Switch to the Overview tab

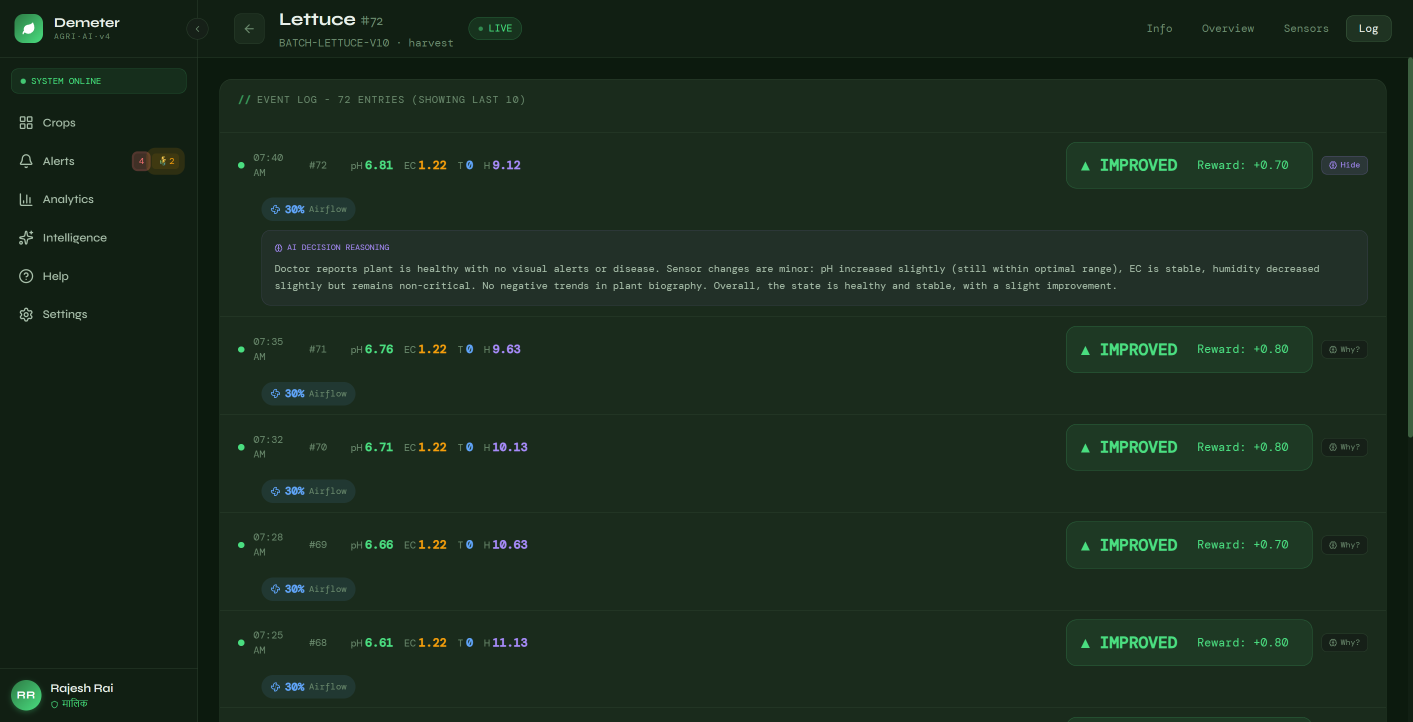1228,28
